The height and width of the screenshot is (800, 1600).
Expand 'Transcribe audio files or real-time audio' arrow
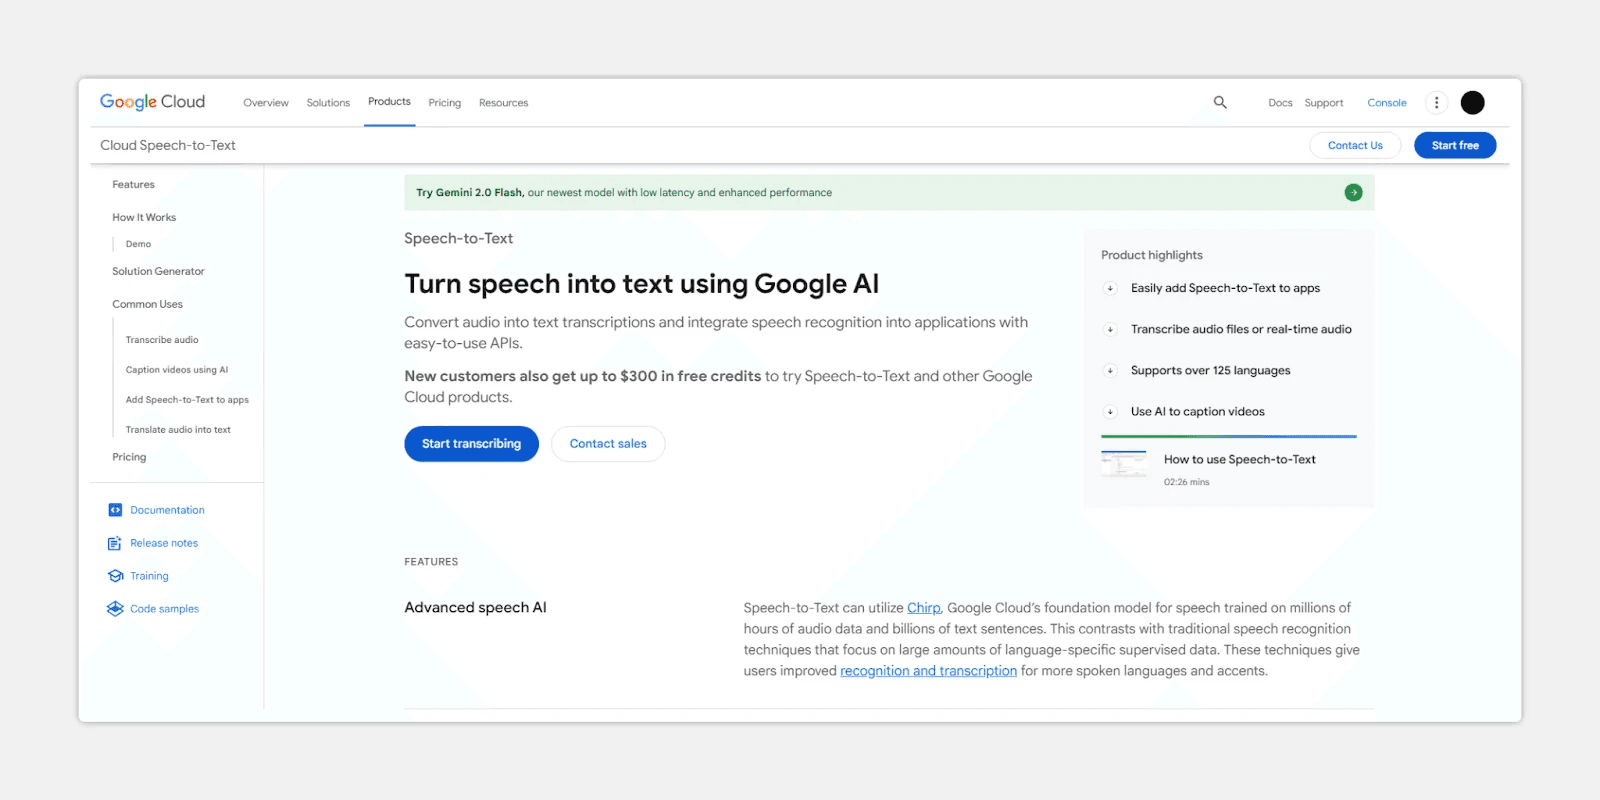[1110, 329]
